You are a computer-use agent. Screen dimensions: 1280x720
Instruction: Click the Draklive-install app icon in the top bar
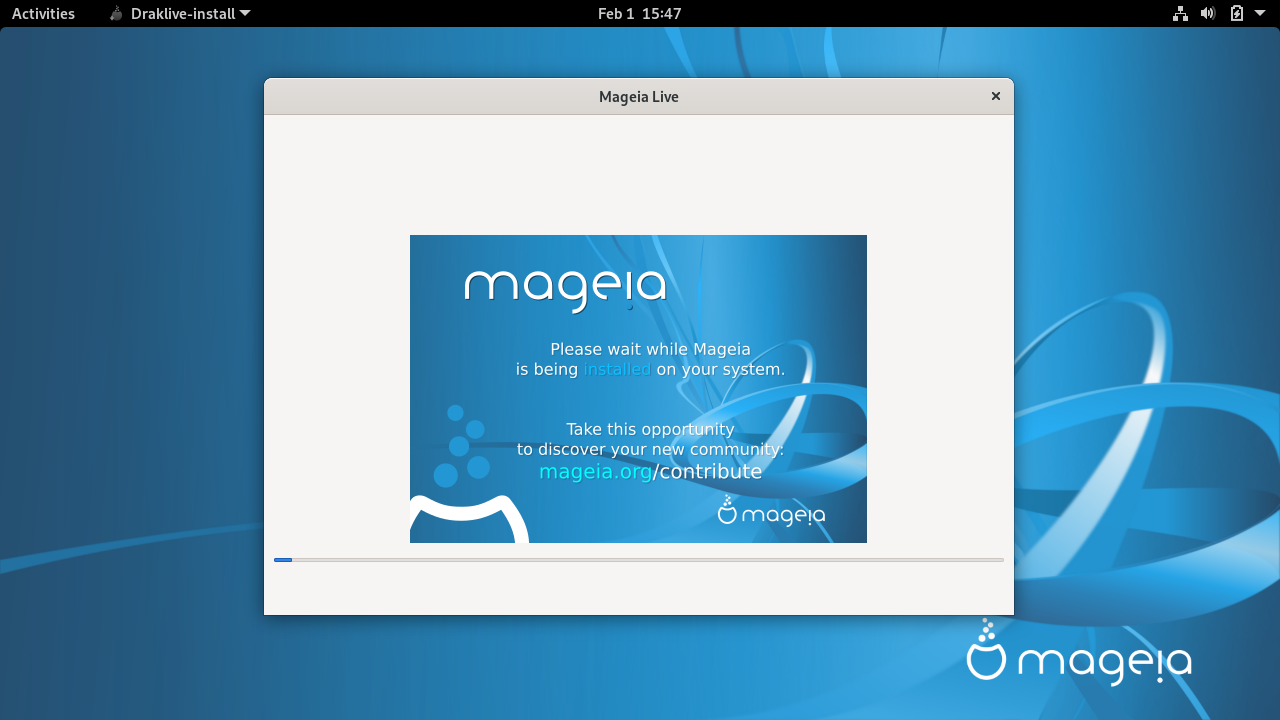pyautogui.click(x=117, y=13)
